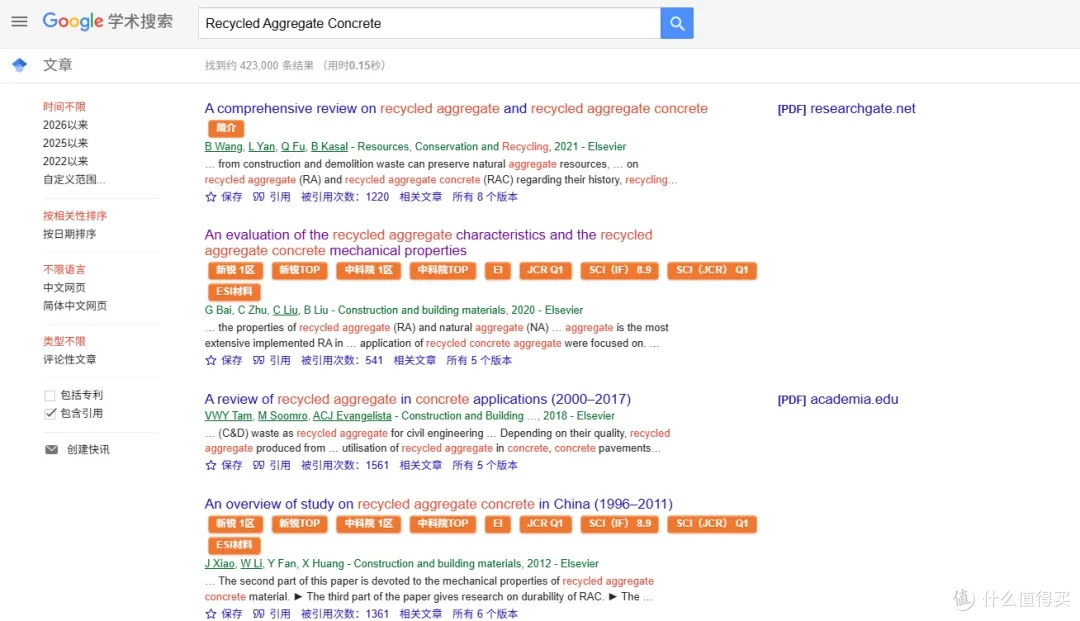Screen dimensions: 1080x621
Task: Click the star save icon under J Xiao article
Action: point(211,614)
